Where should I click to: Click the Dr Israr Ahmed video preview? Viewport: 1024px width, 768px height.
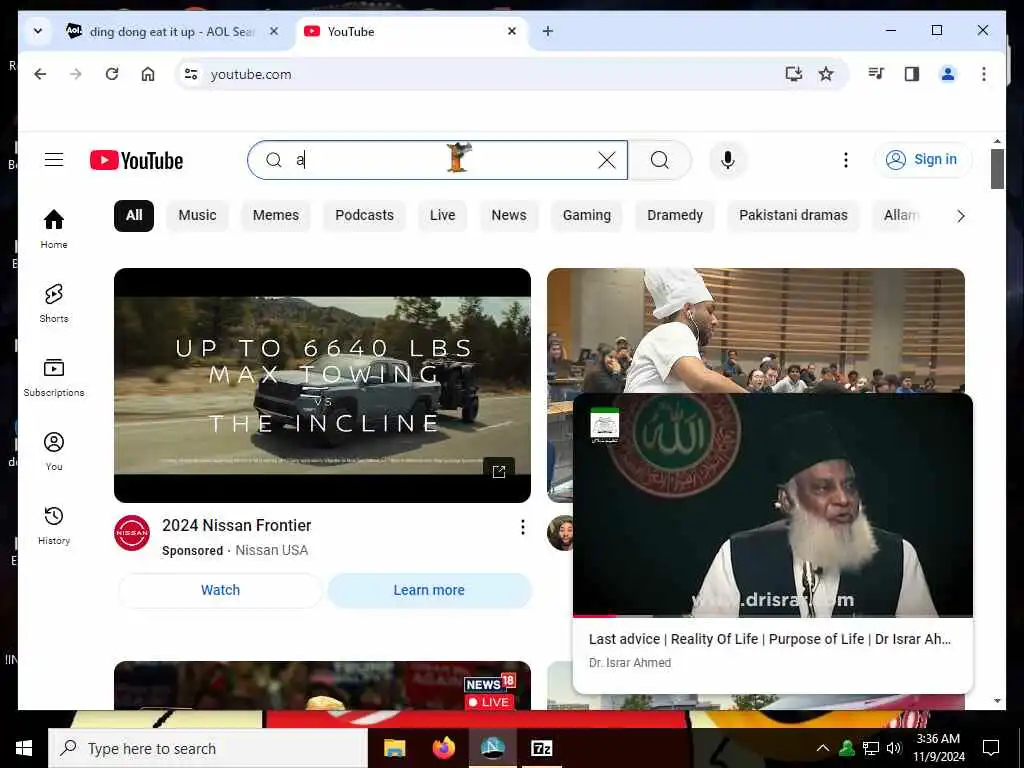point(773,505)
